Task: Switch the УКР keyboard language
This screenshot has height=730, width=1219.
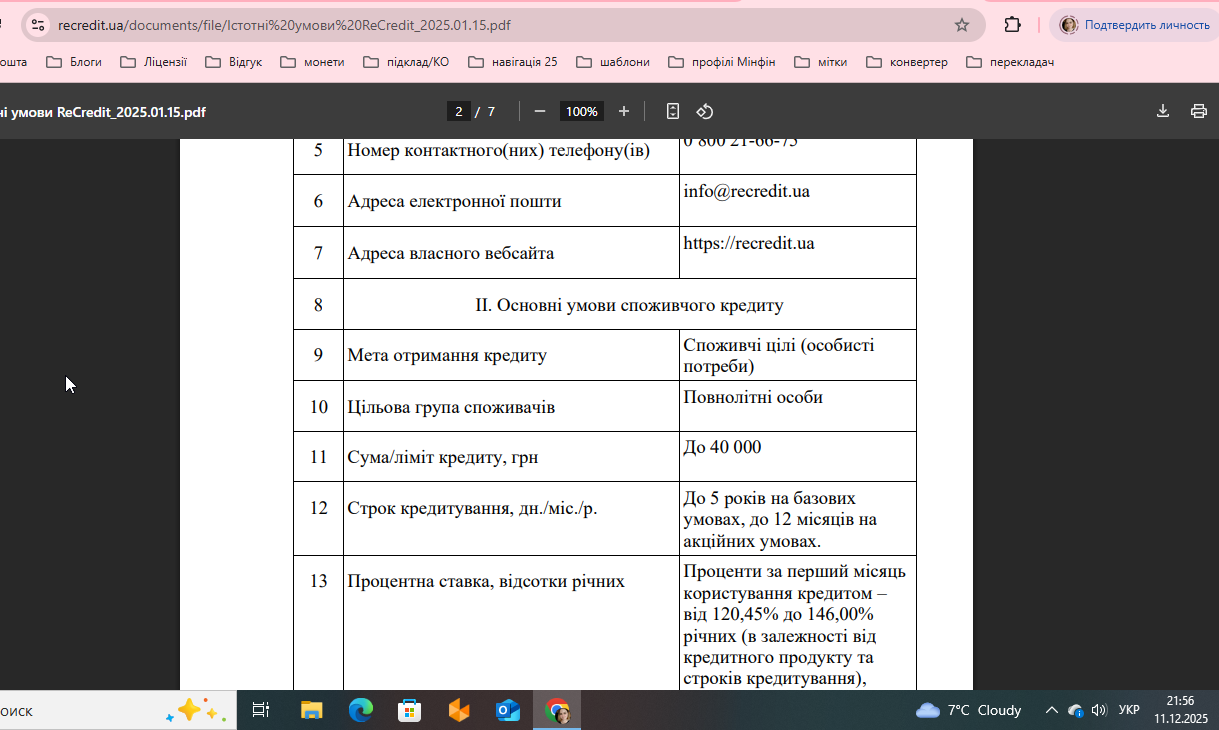Action: 1129,710
